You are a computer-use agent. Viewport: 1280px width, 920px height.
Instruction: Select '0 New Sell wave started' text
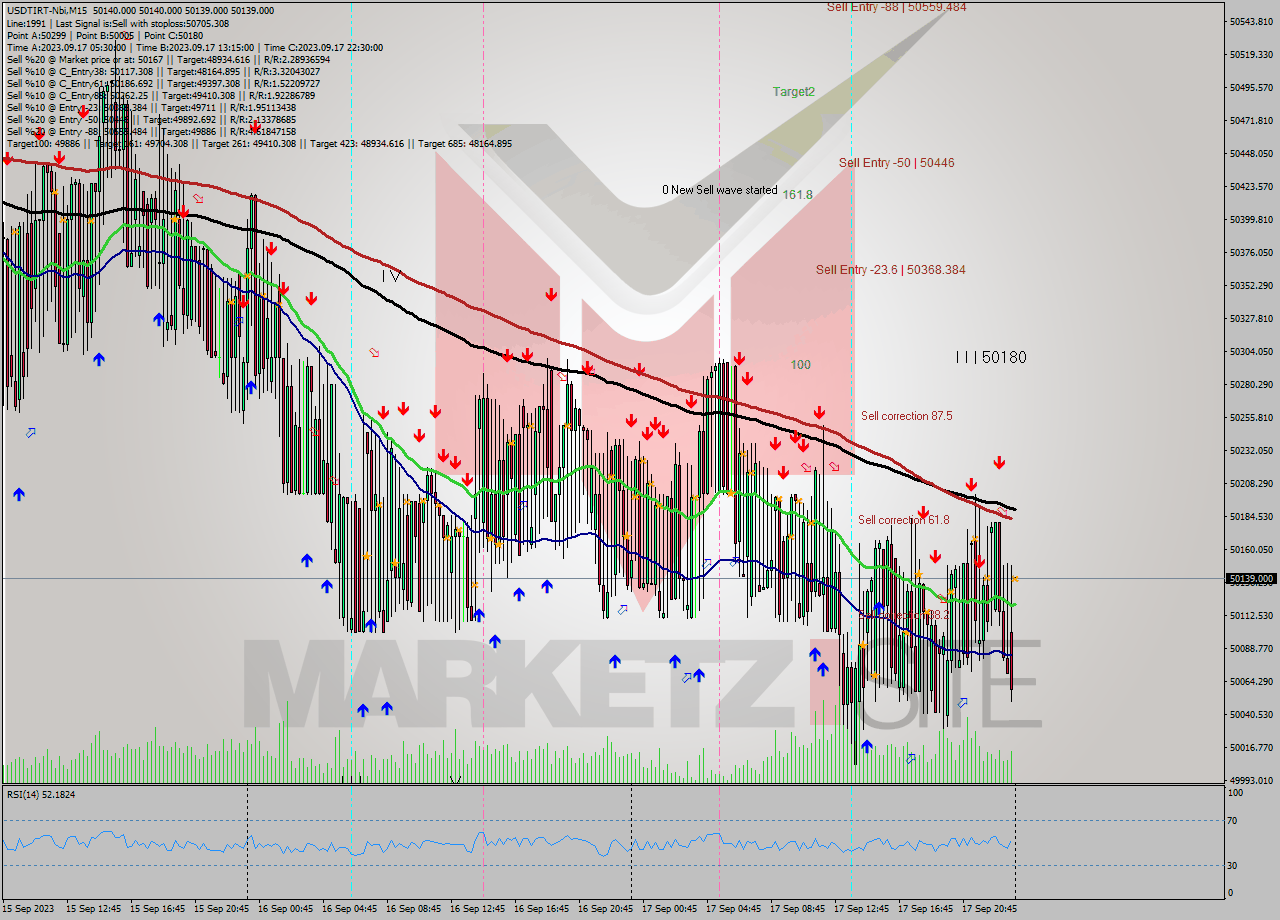click(x=719, y=190)
